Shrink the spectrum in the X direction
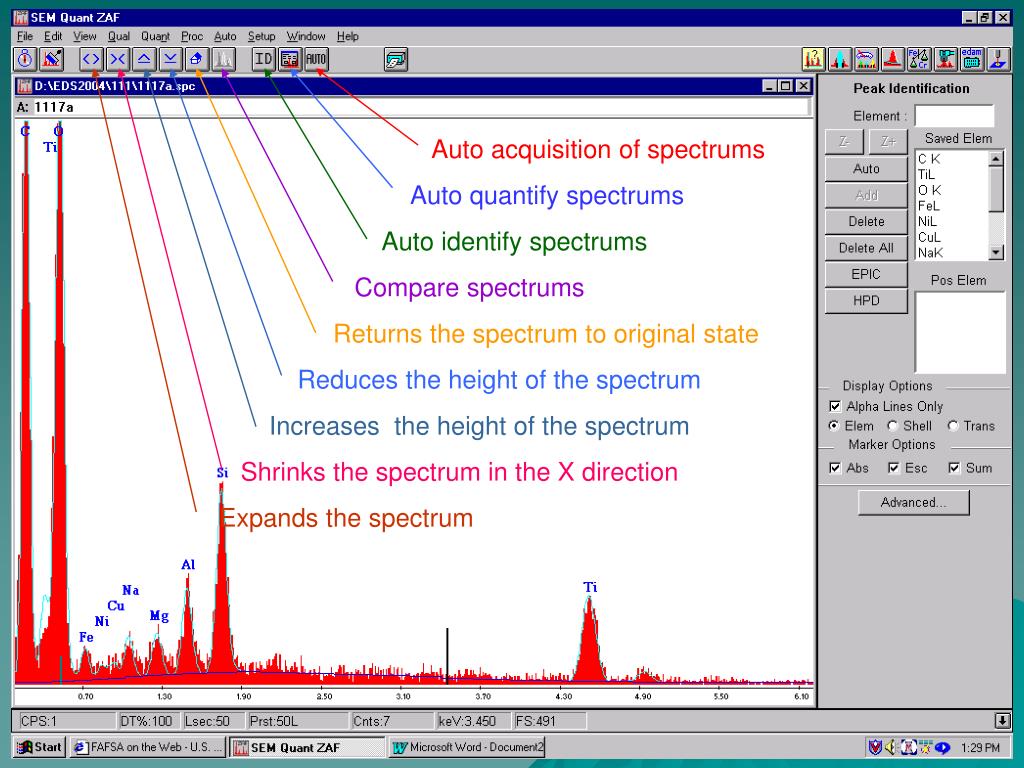Viewport: 1024px width, 768px height. point(118,59)
